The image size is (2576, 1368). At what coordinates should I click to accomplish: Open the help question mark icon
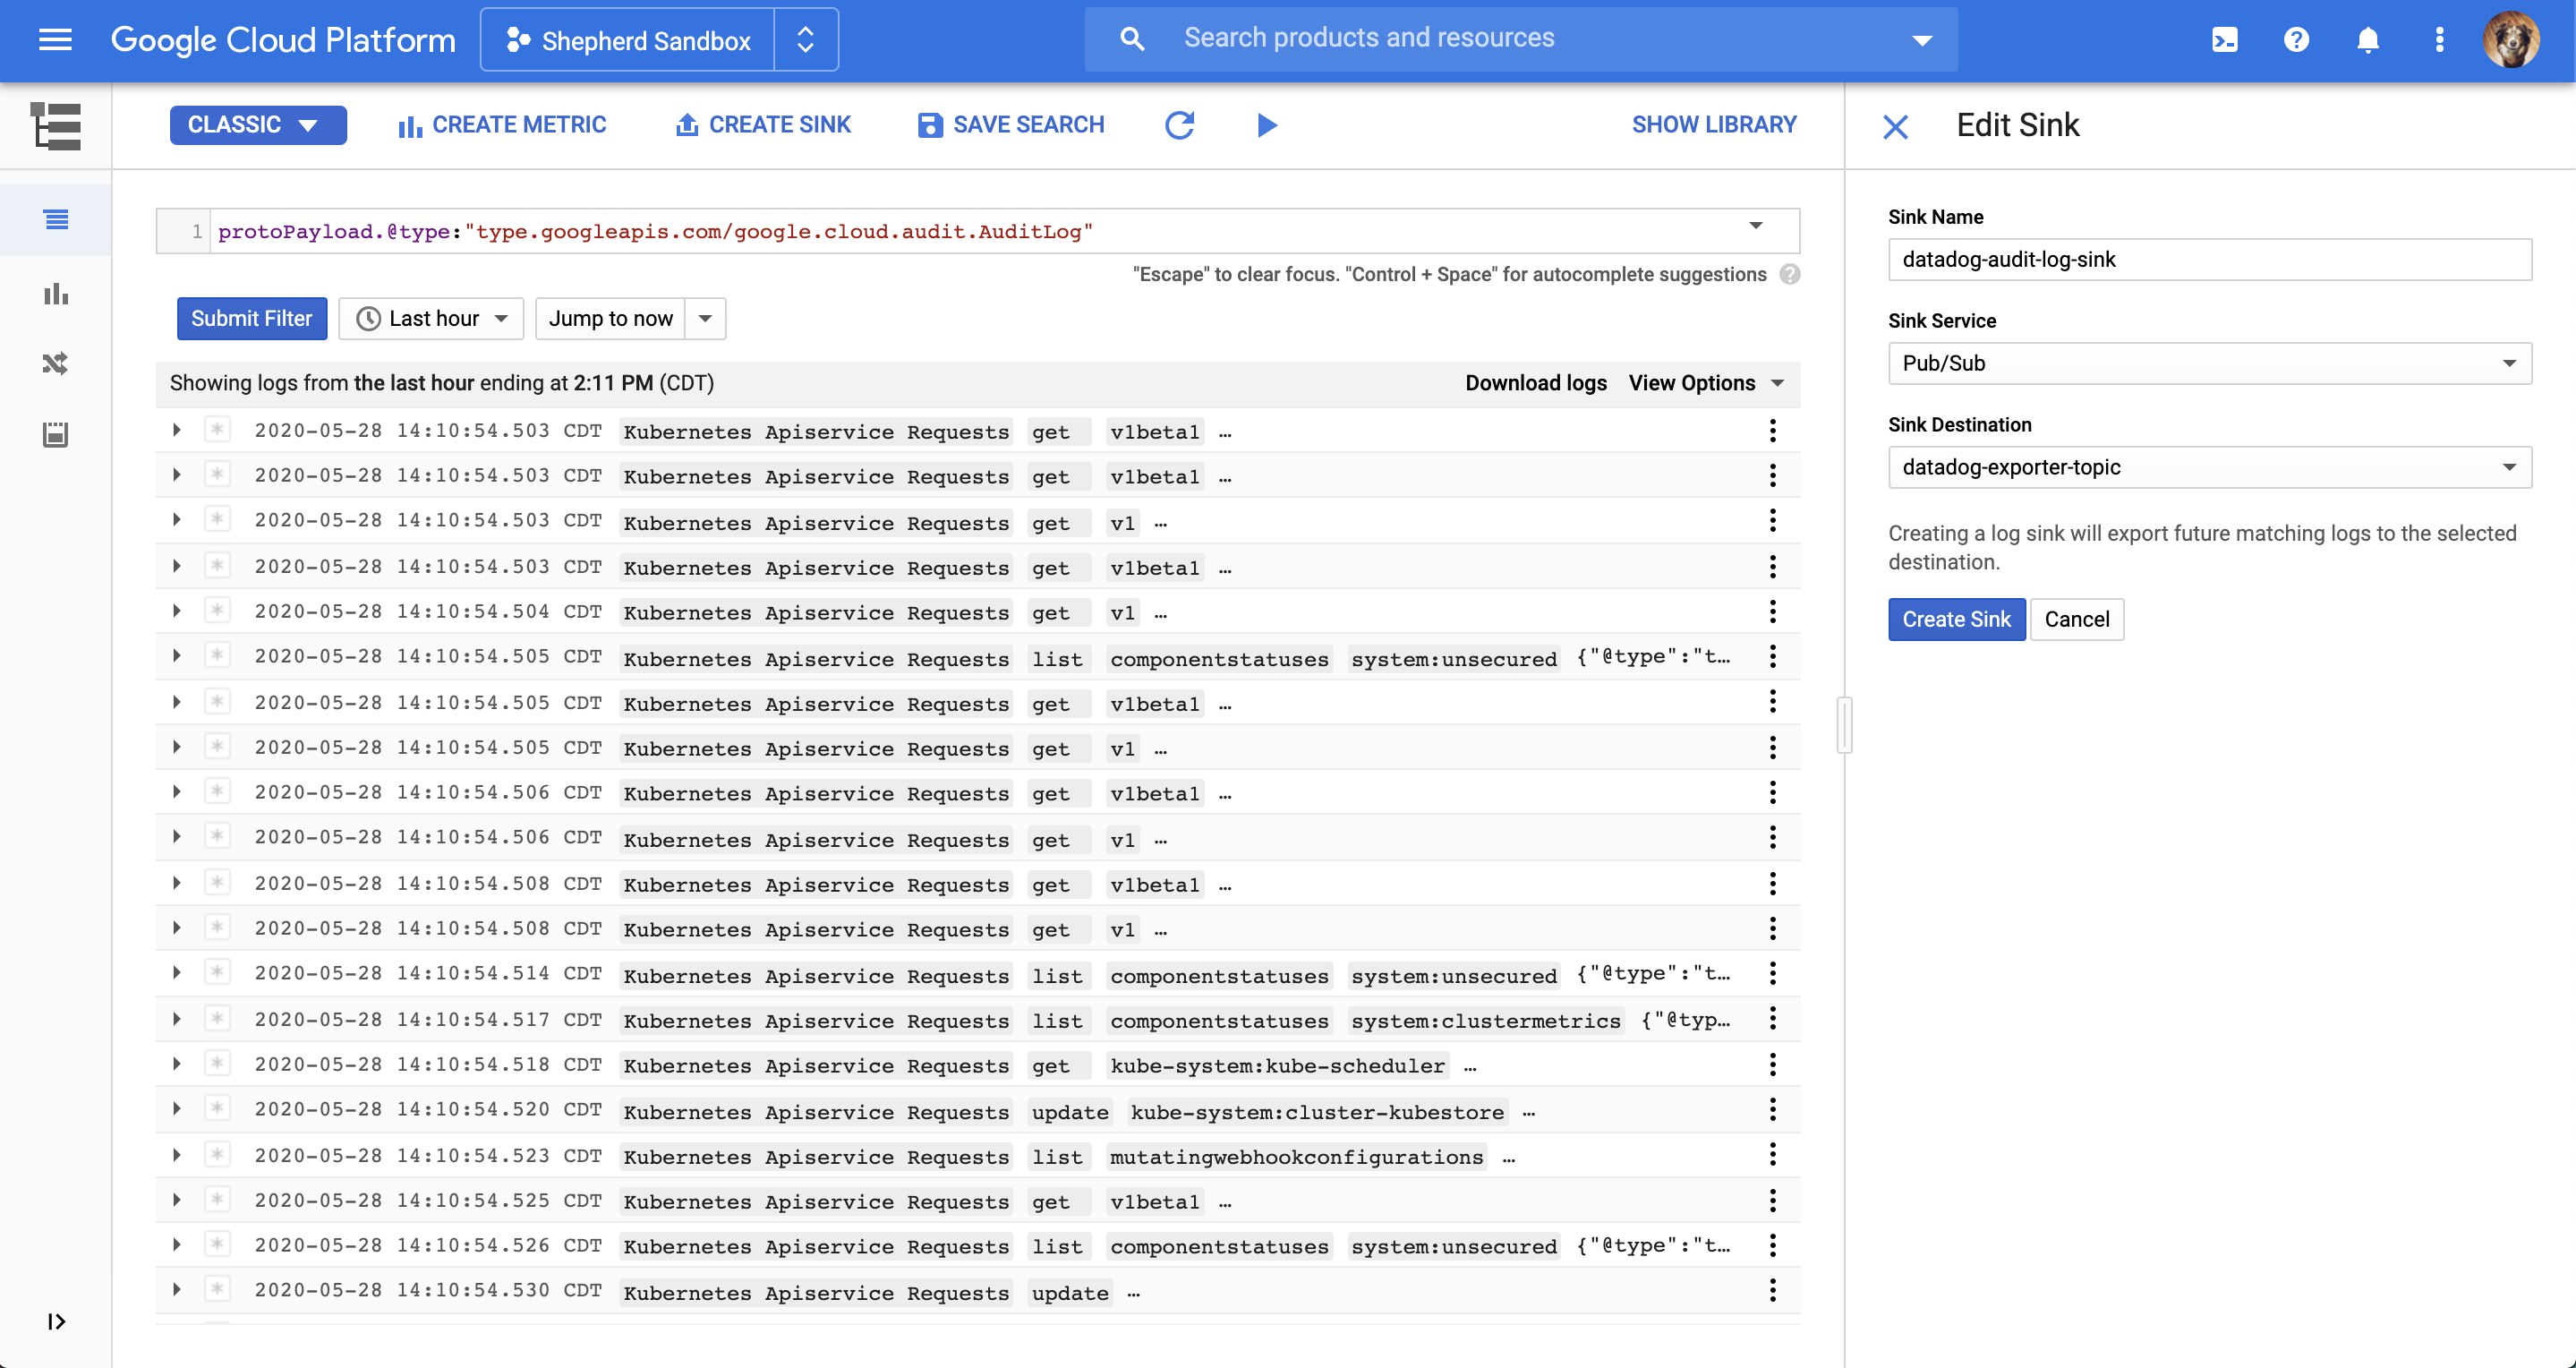pos(2296,40)
